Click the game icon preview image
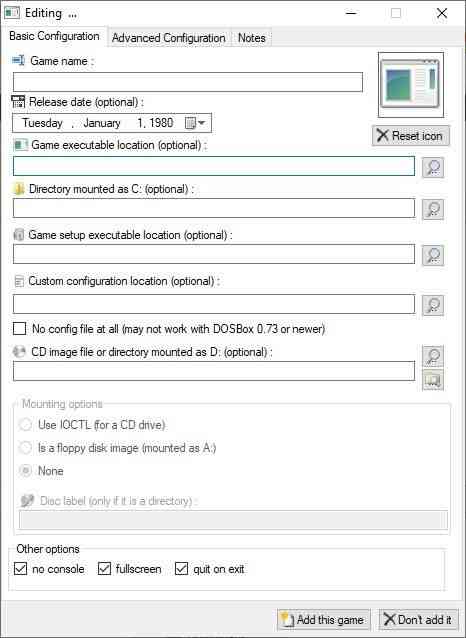466x638 pixels. click(x=411, y=85)
